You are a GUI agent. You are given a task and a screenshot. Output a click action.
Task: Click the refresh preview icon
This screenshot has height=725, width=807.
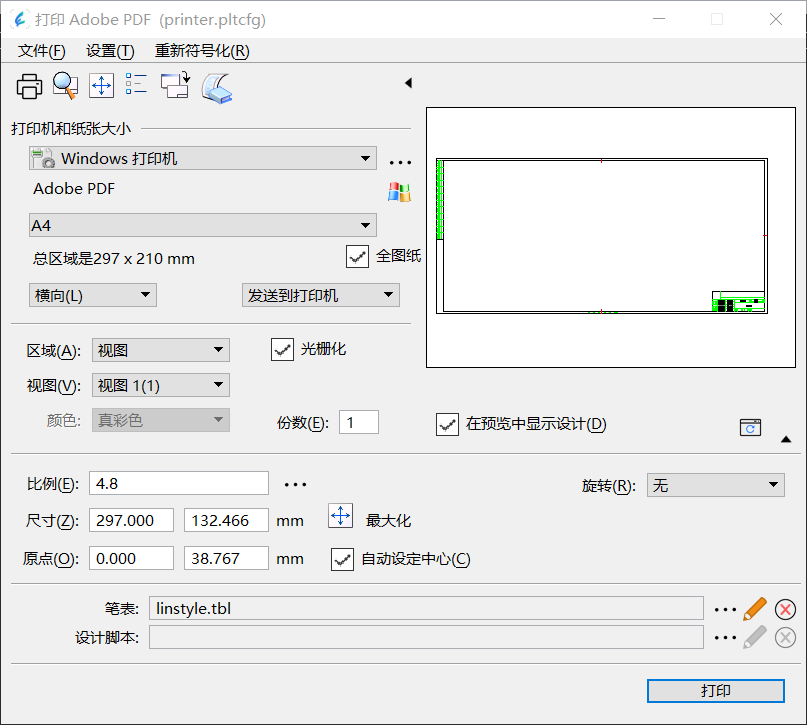[x=750, y=427]
